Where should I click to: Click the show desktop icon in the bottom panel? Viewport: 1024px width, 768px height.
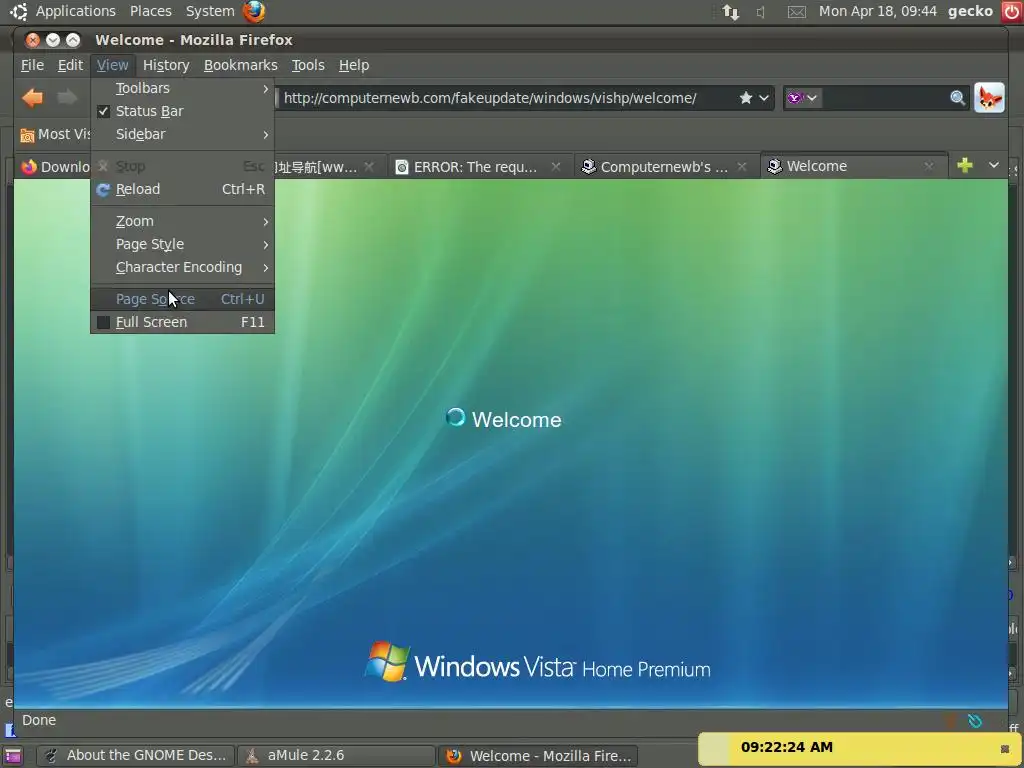point(12,756)
